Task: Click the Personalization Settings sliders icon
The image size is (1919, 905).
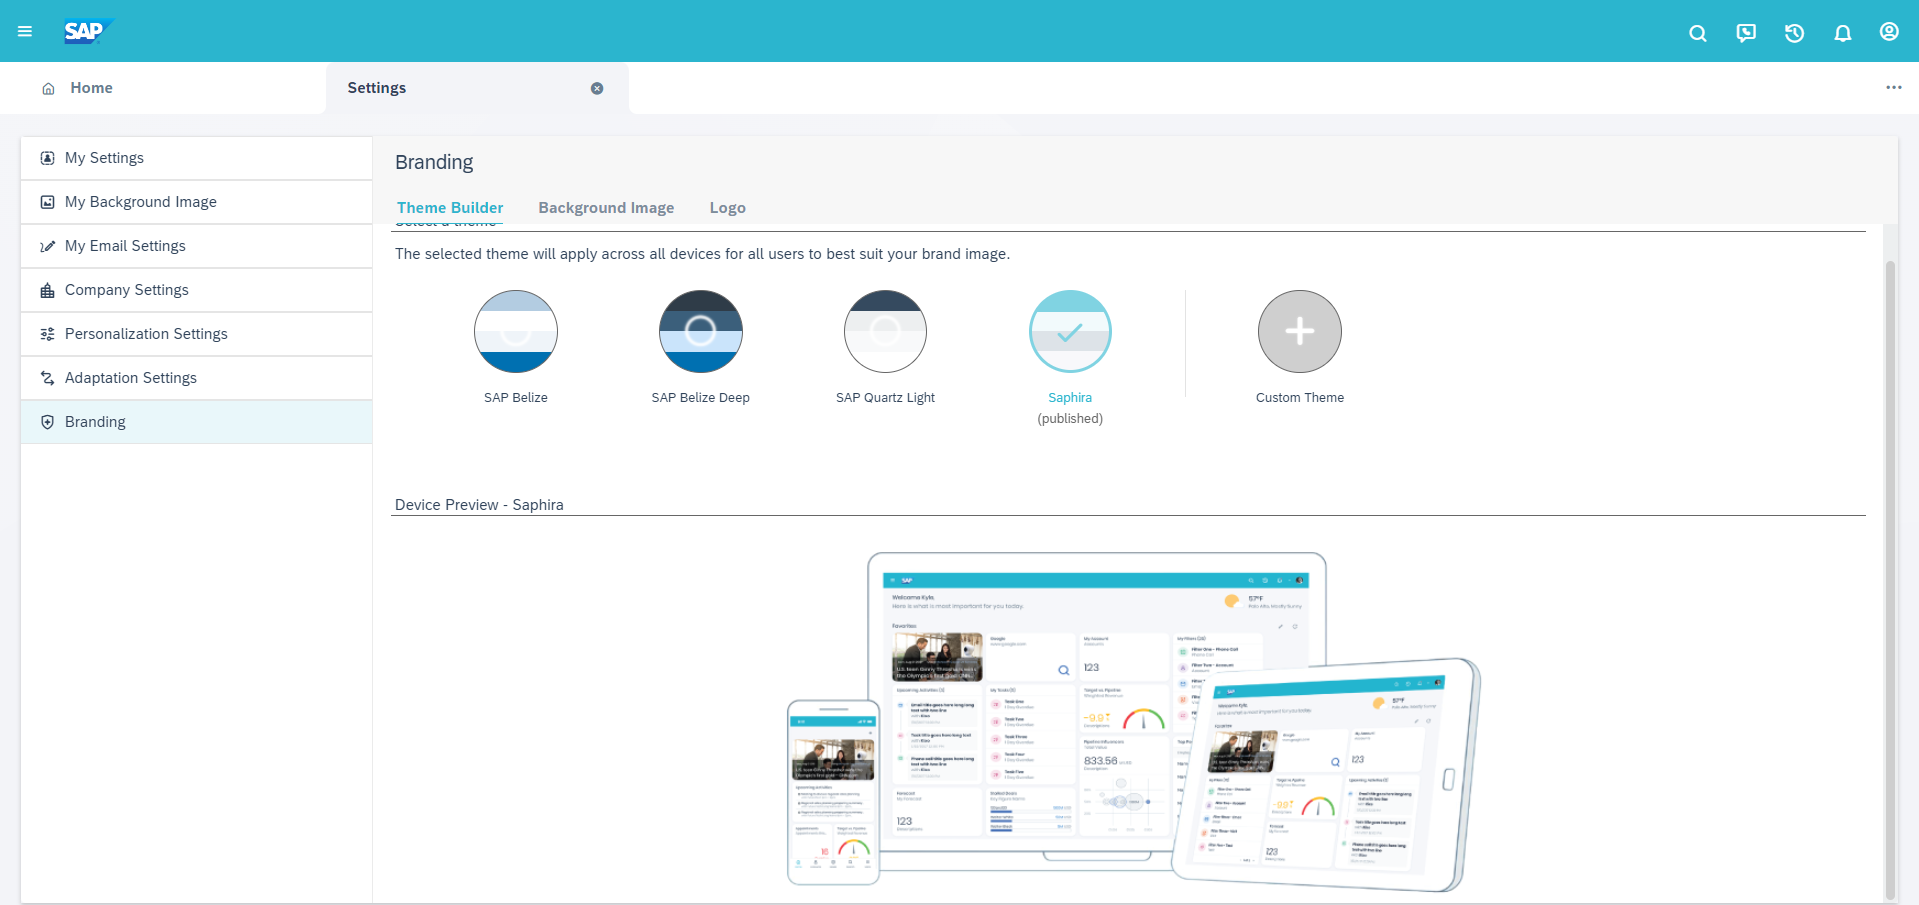Action: 47,334
